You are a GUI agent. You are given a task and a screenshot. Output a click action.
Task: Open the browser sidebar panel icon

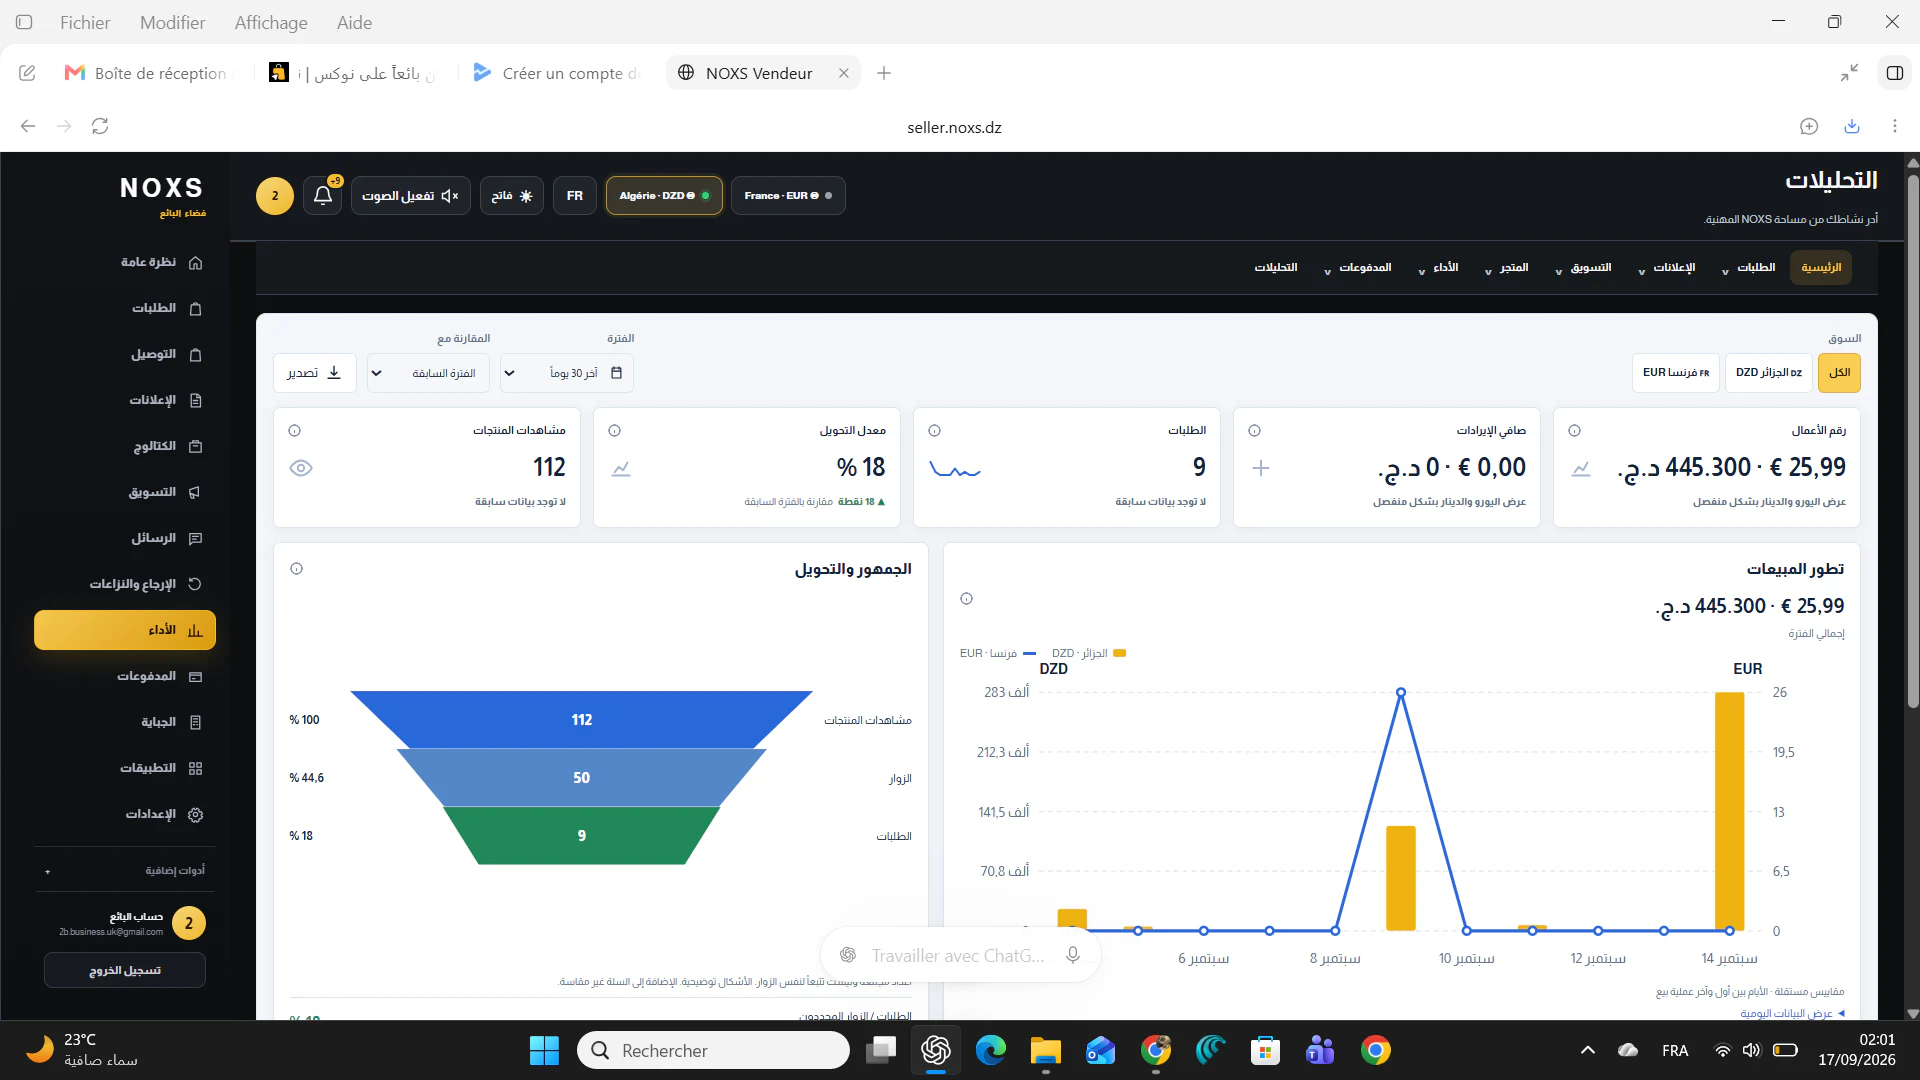pyautogui.click(x=1894, y=73)
